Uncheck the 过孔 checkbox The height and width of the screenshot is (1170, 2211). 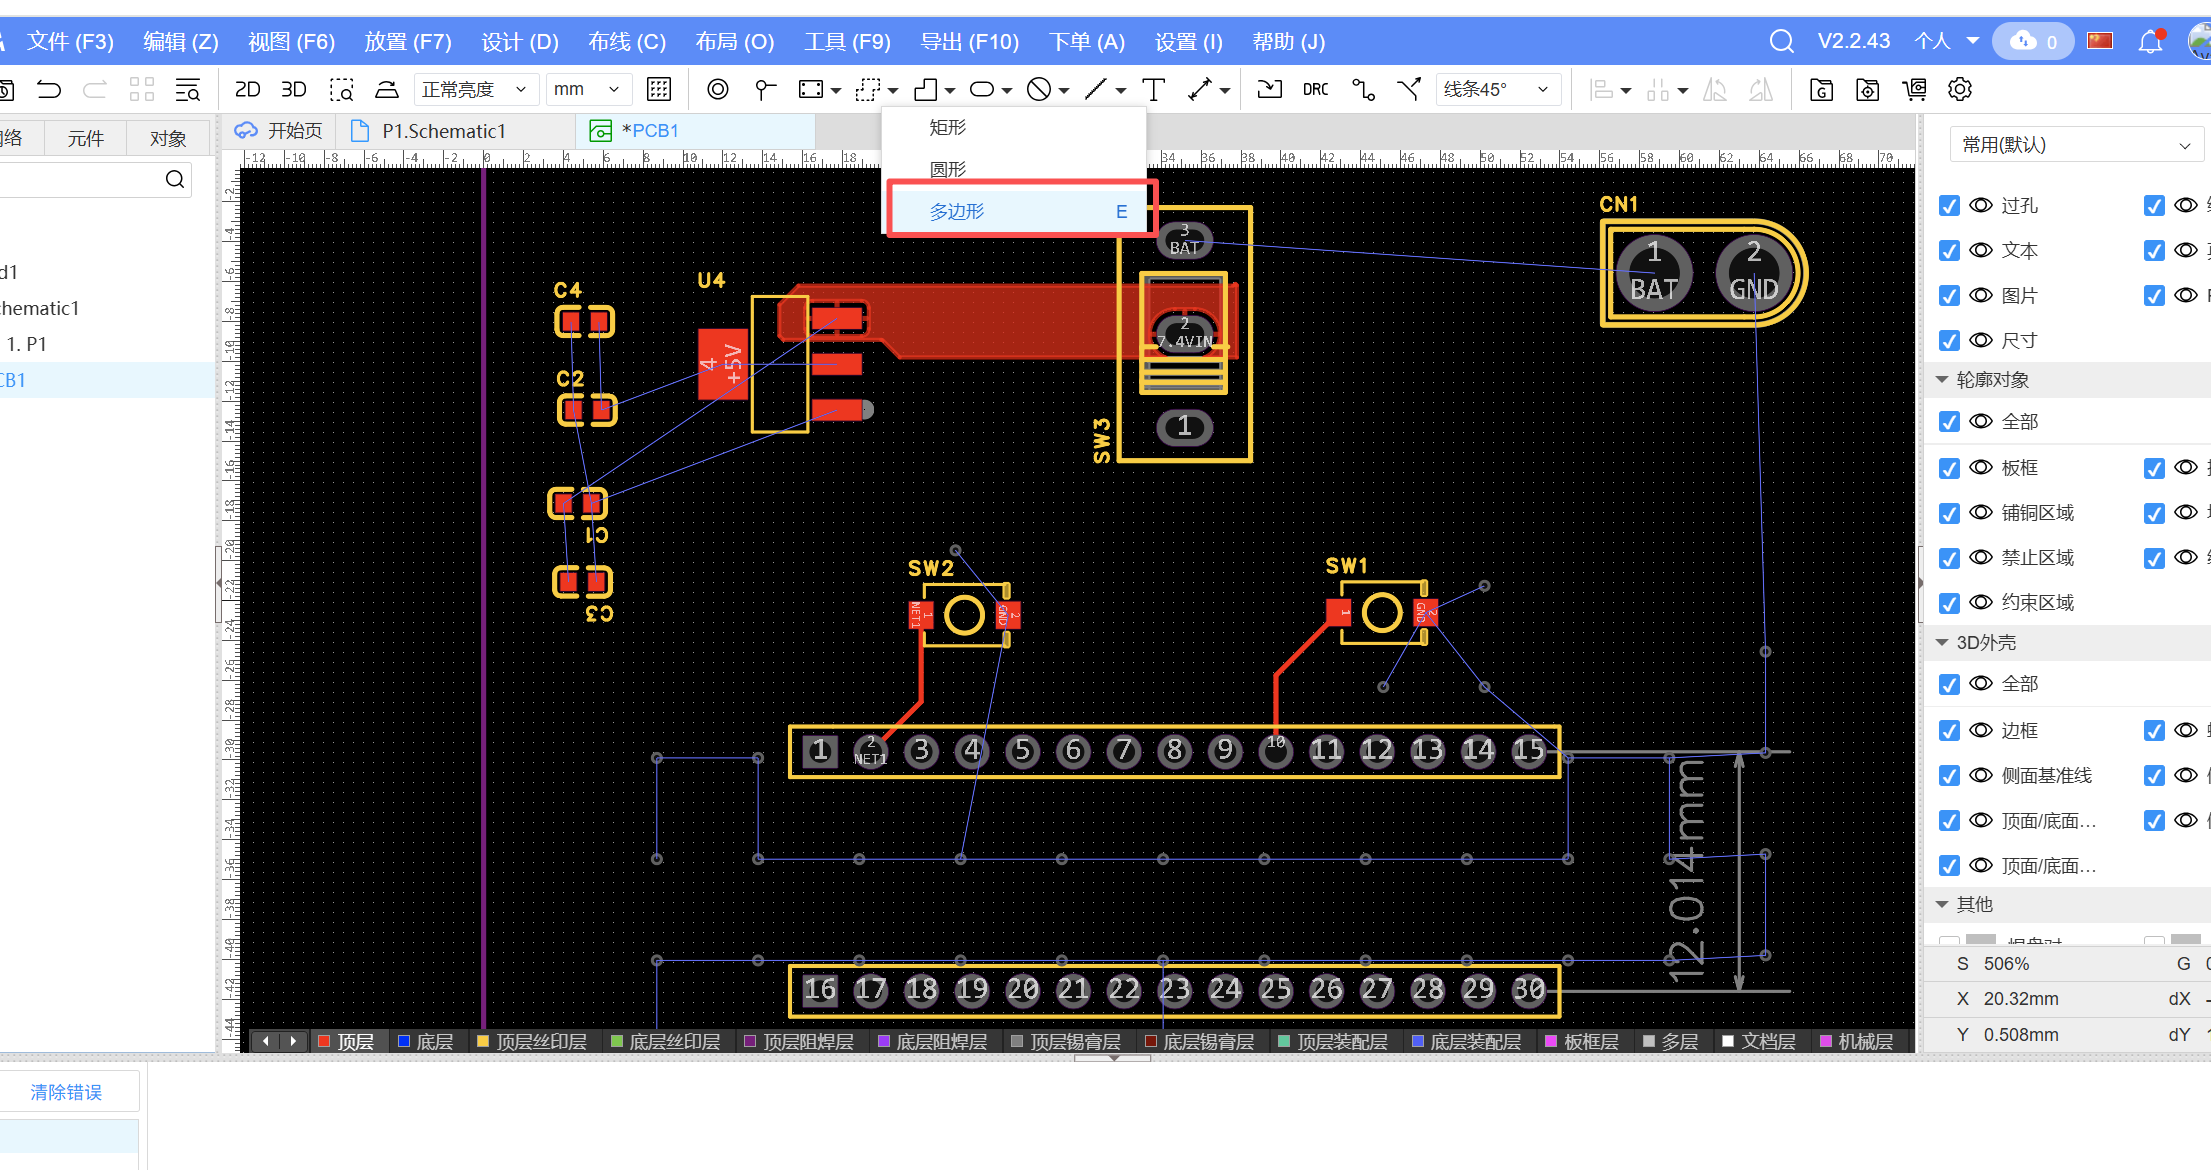(x=1949, y=206)
